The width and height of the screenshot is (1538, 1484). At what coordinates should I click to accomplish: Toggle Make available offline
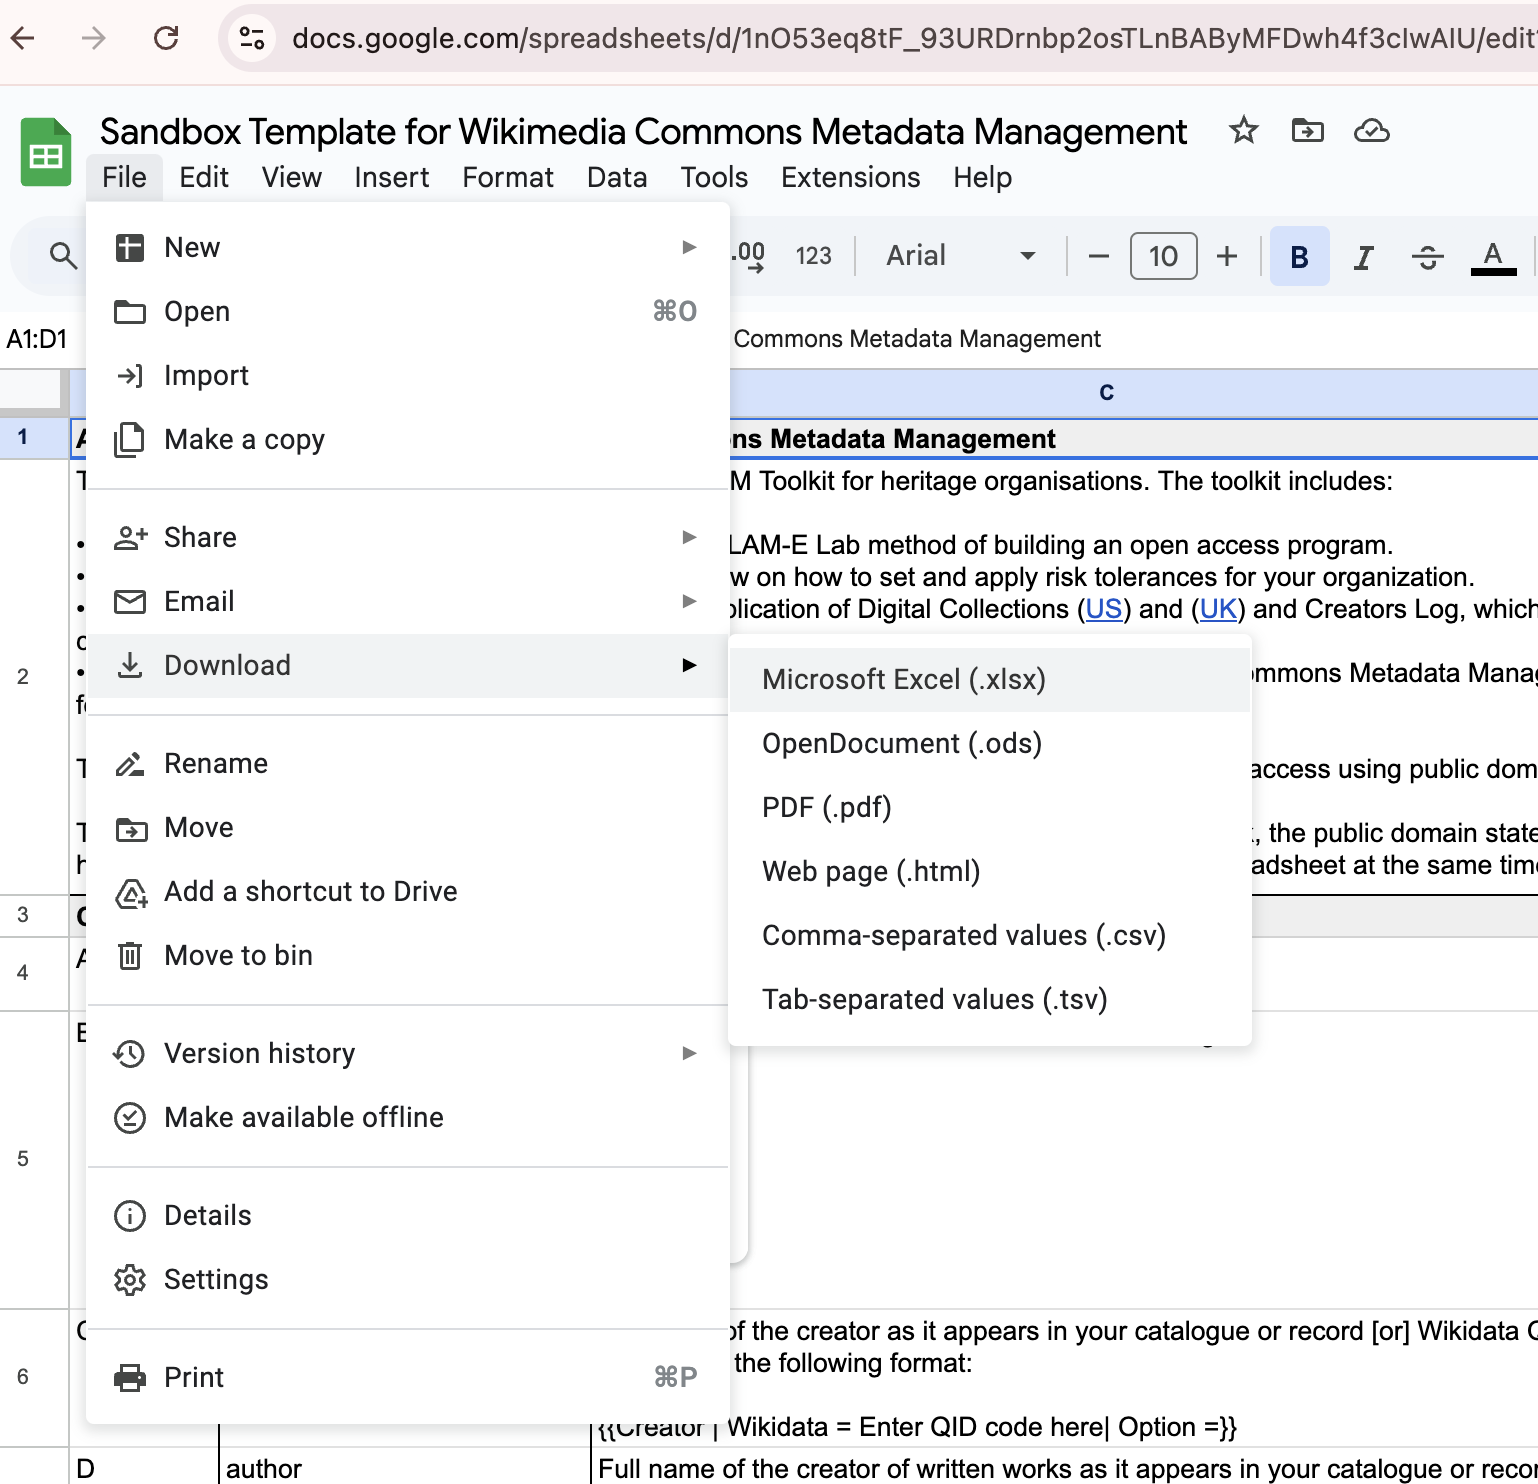tap(408, 1117)
